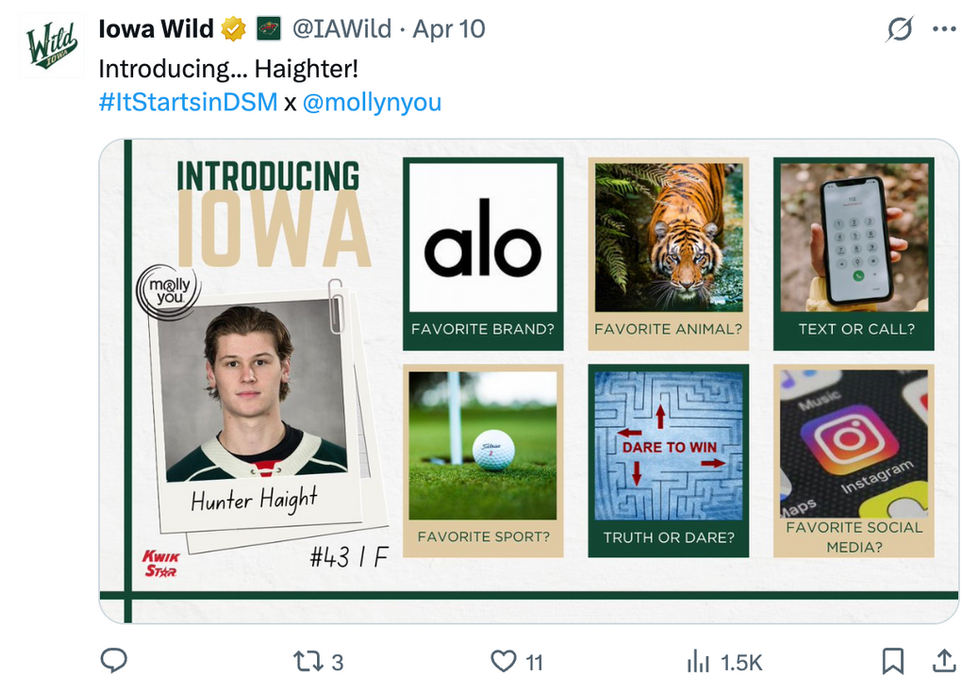Open the three-dot more options menu

[944, 30]
